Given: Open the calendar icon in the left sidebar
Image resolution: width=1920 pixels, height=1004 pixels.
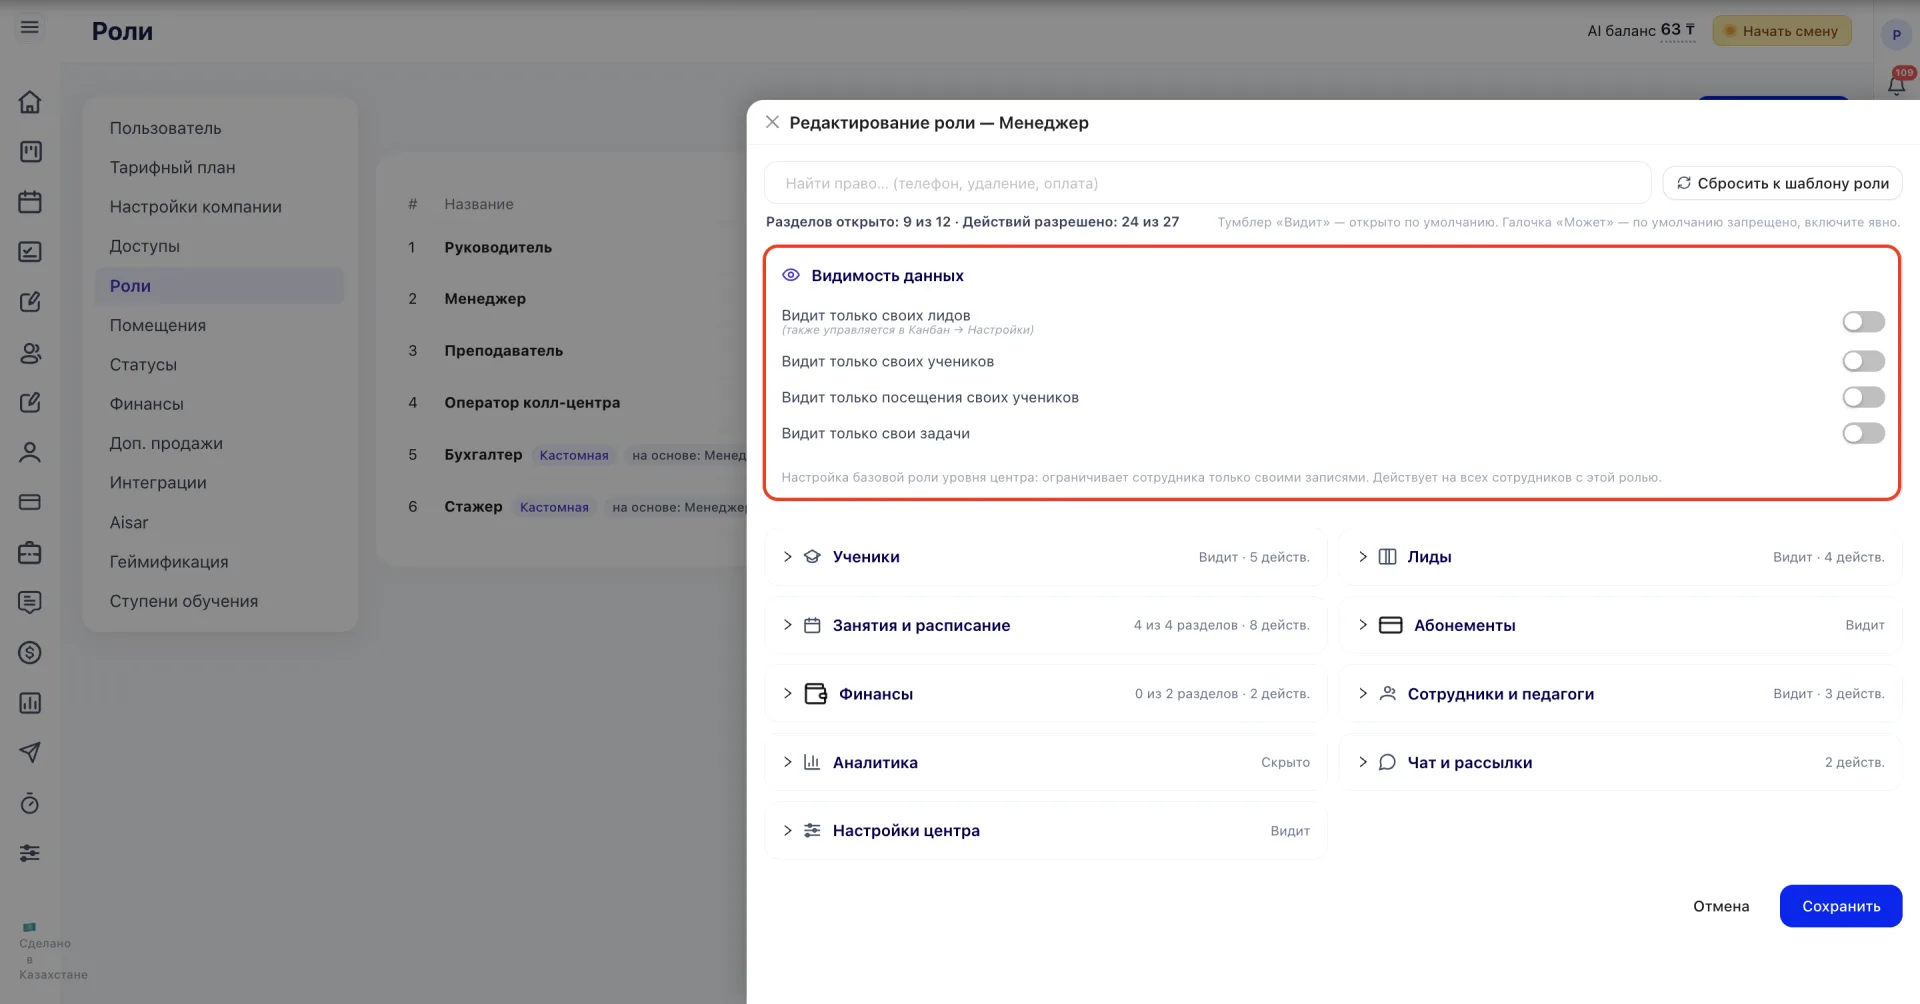Looking at the screenshot, I should coord(30,202).
